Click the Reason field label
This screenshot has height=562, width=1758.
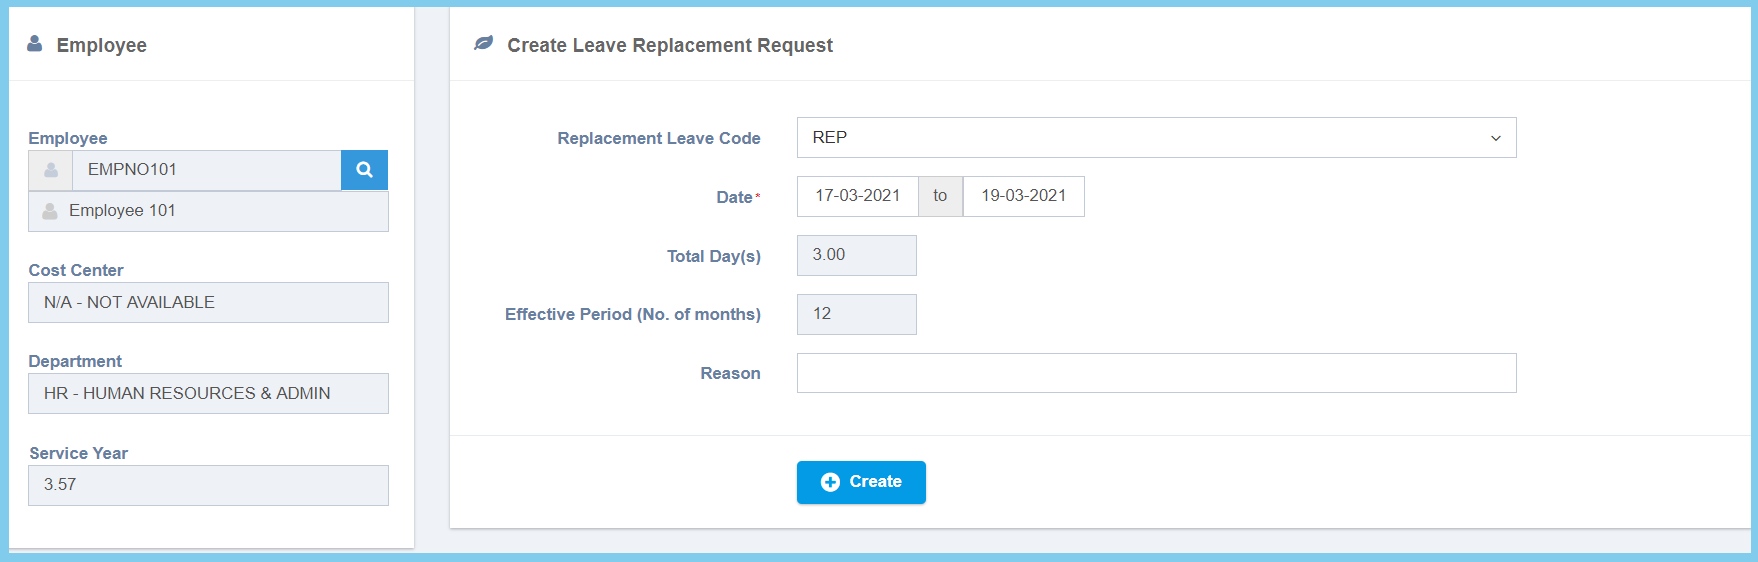coord(730,373)
